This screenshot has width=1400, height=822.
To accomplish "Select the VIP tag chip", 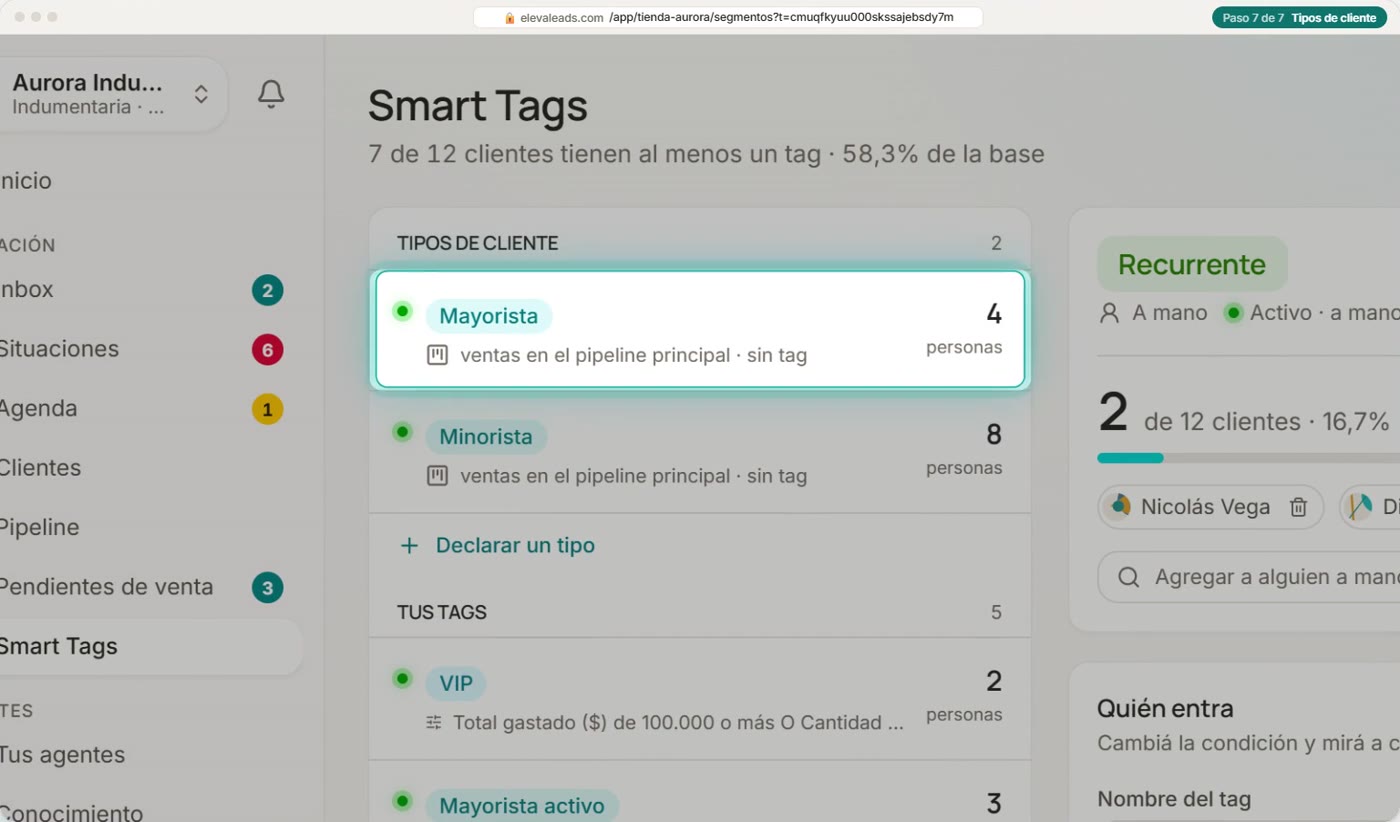I will [456, 684].
